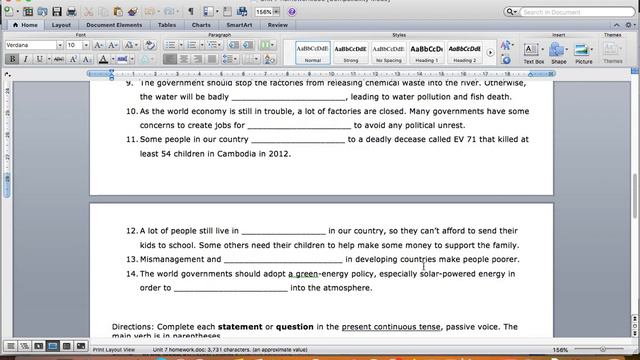Switch to the Layout ribbon tab

[x=61, y=25]
